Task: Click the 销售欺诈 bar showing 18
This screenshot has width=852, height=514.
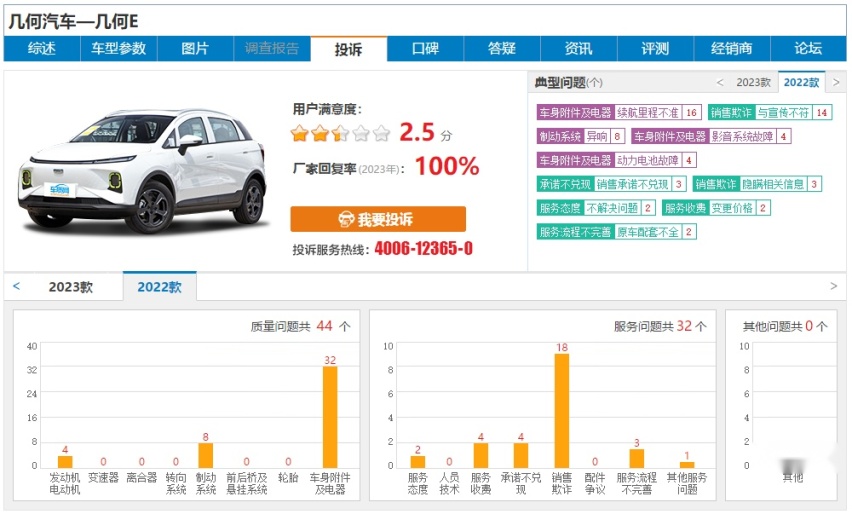Action: pyautogui.click(x=562, y=411)
